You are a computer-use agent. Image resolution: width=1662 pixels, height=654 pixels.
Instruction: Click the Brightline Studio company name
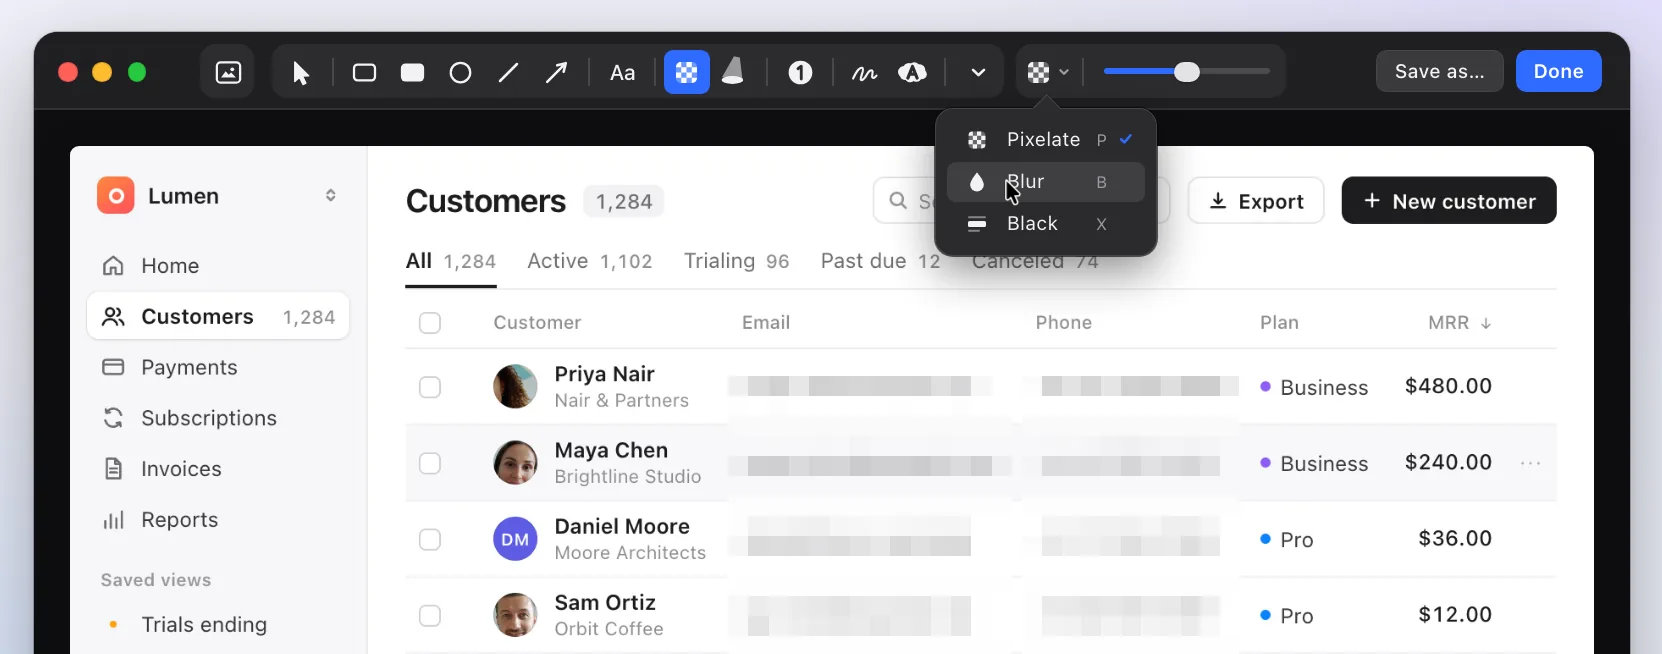coord(628,477)
